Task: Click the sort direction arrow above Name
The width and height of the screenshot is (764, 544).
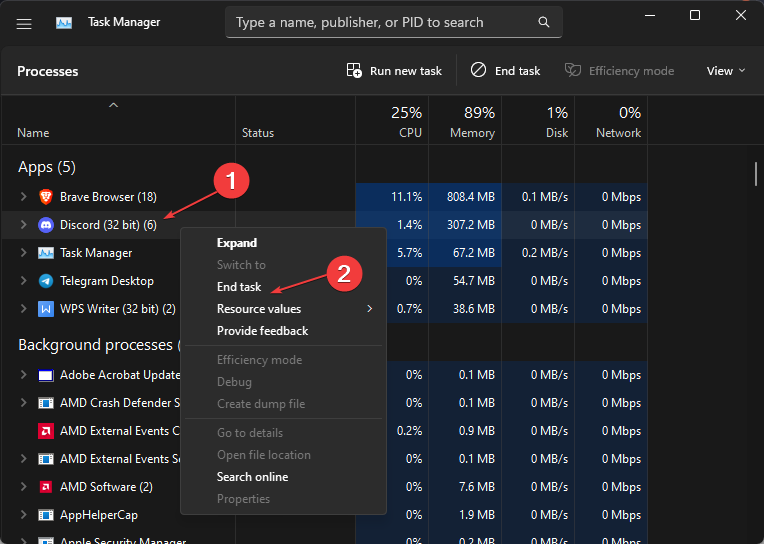Action: pyautogui.click(x=114, y=105)
